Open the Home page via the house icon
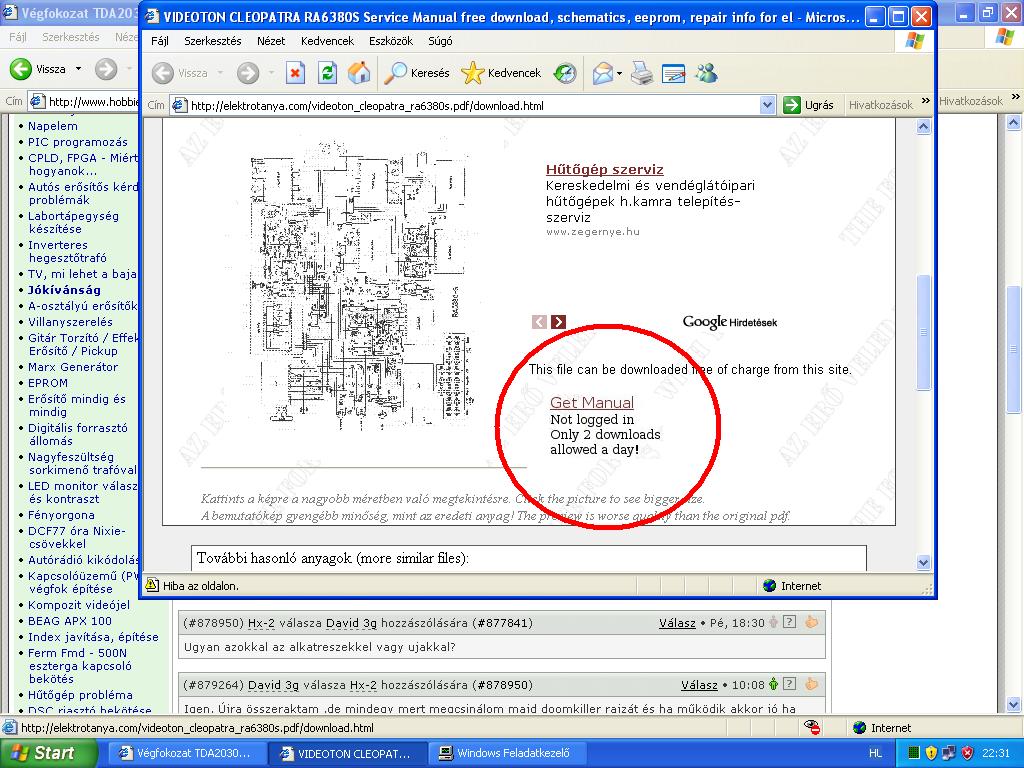1024x768 pixels. point(359,73)
